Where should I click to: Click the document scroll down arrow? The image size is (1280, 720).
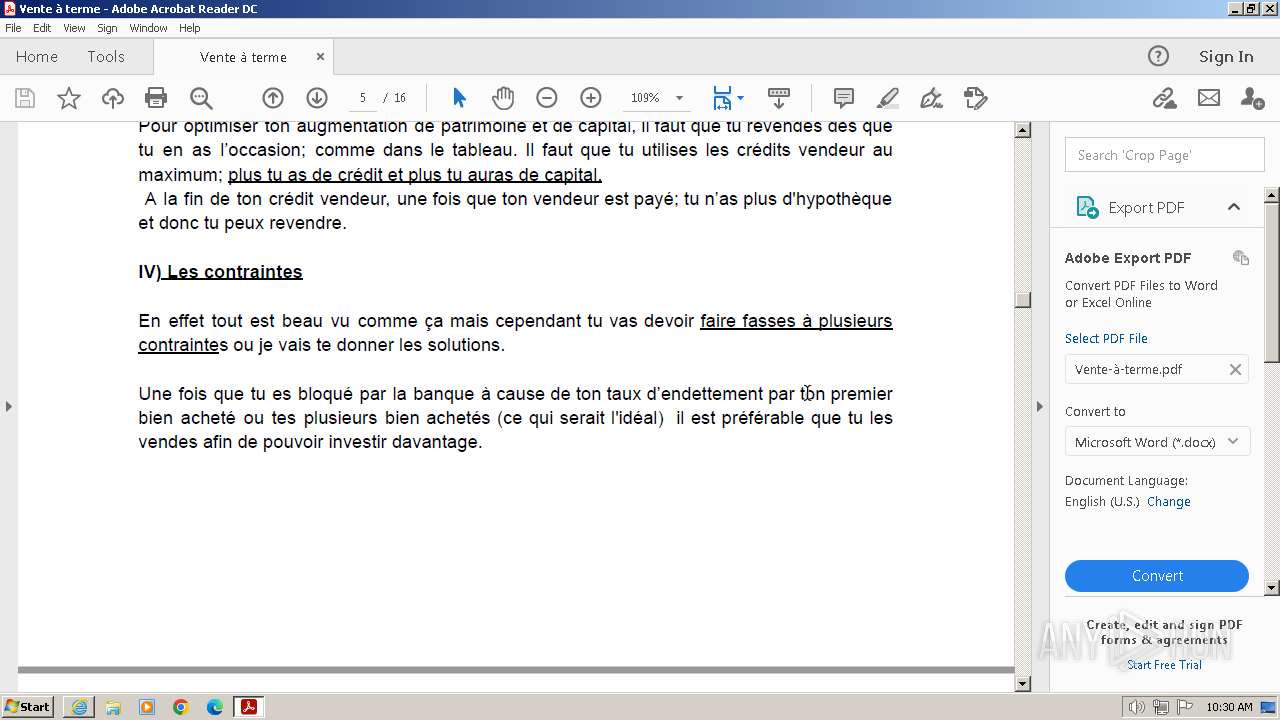(1023, 684)
